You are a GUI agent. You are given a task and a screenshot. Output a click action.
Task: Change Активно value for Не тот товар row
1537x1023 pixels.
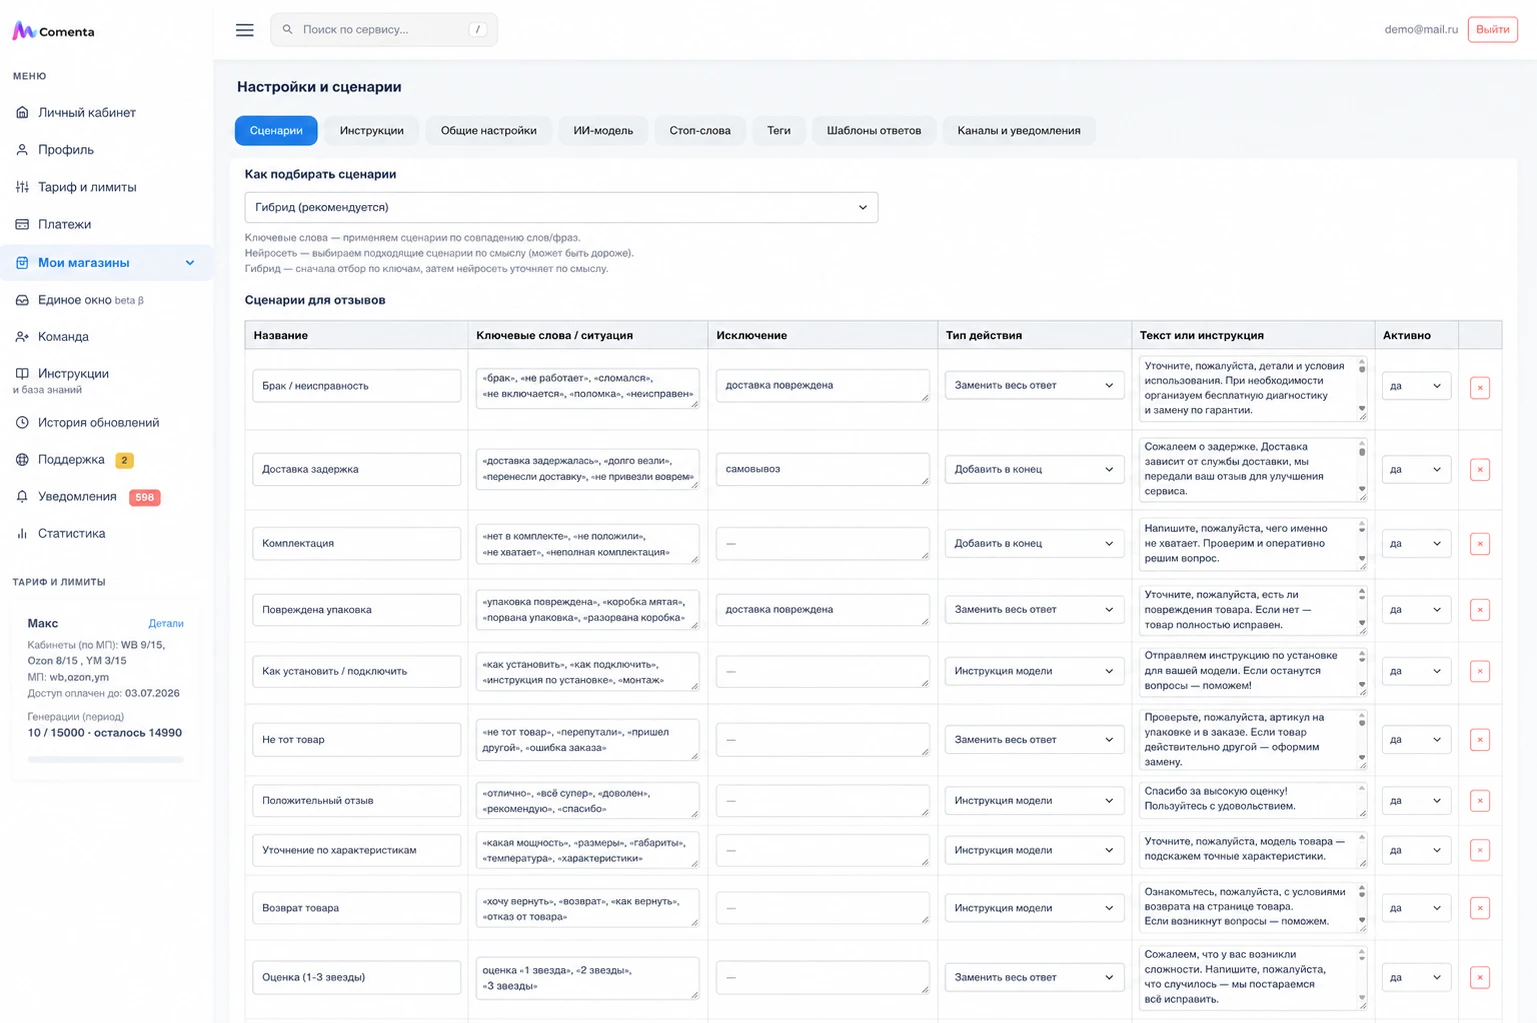click(1415, 740)
